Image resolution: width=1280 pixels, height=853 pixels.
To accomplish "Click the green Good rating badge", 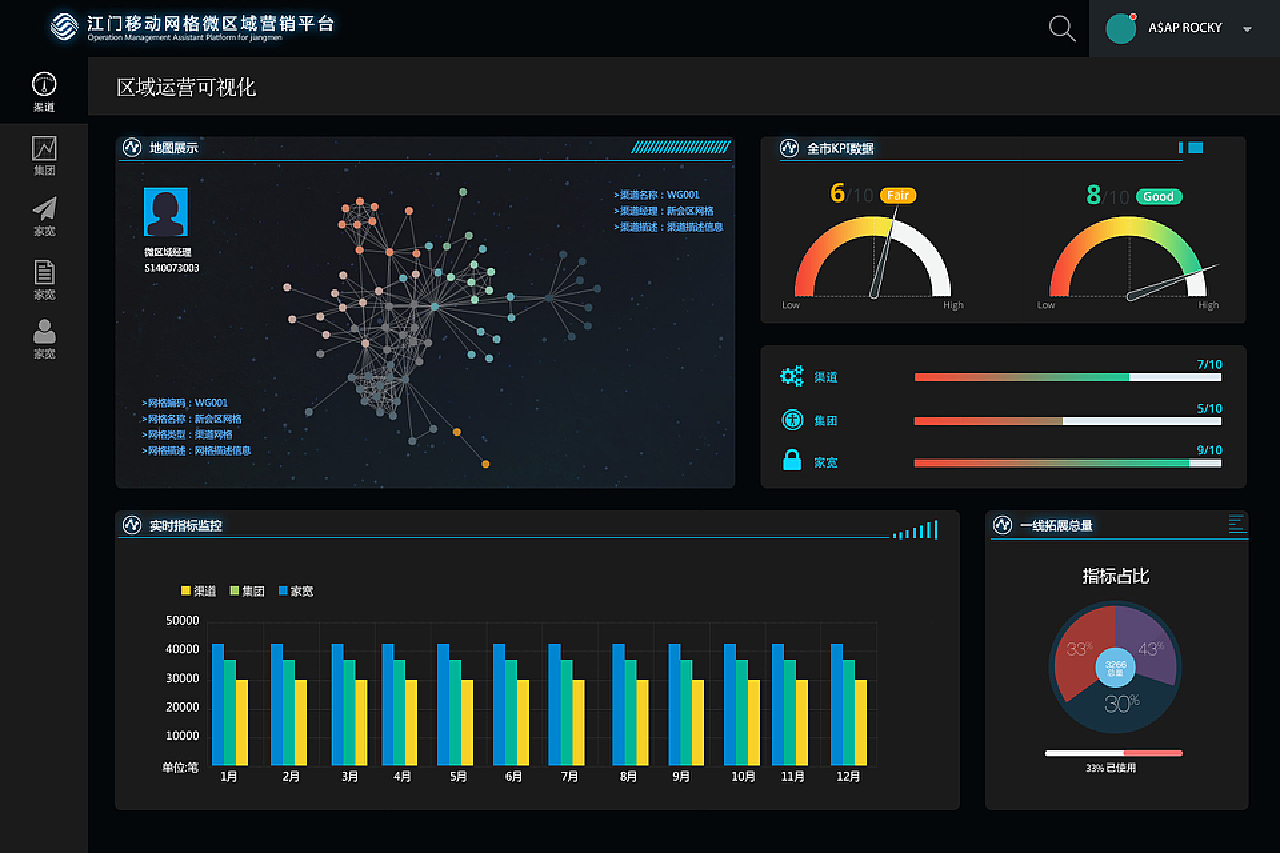I will (x=1158, y=197).
